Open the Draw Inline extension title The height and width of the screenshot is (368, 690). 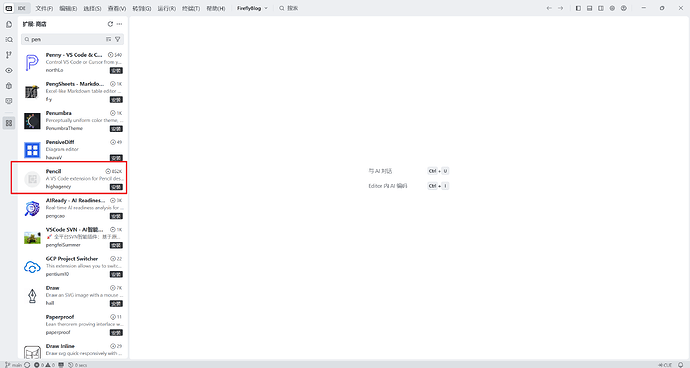(60, 346)
